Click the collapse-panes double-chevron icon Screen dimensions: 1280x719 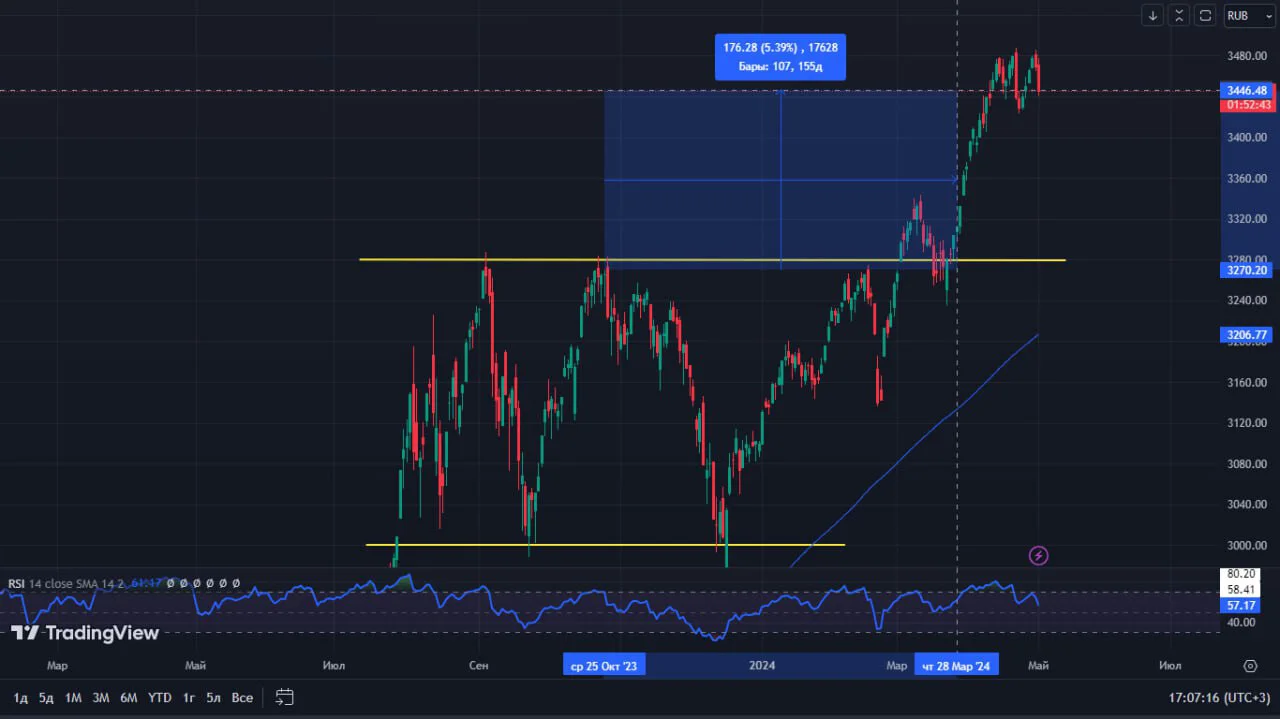click(x=1180, y=15)
